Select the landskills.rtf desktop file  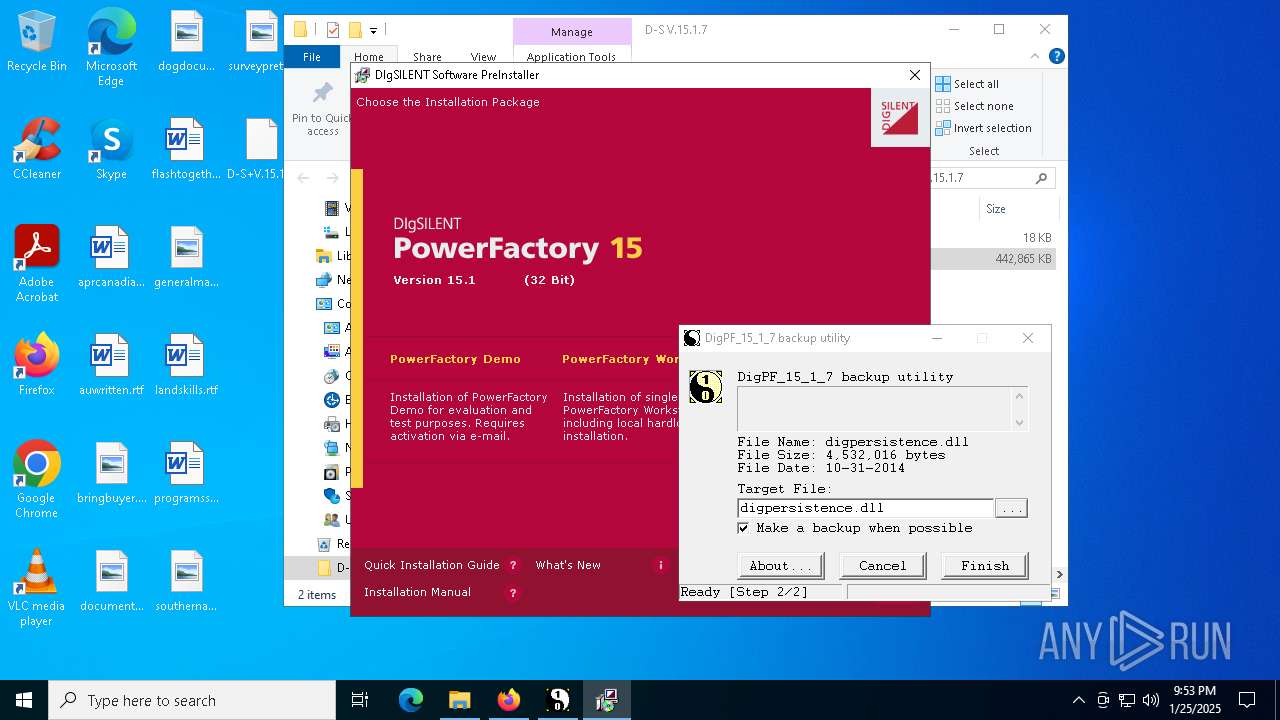186,365
